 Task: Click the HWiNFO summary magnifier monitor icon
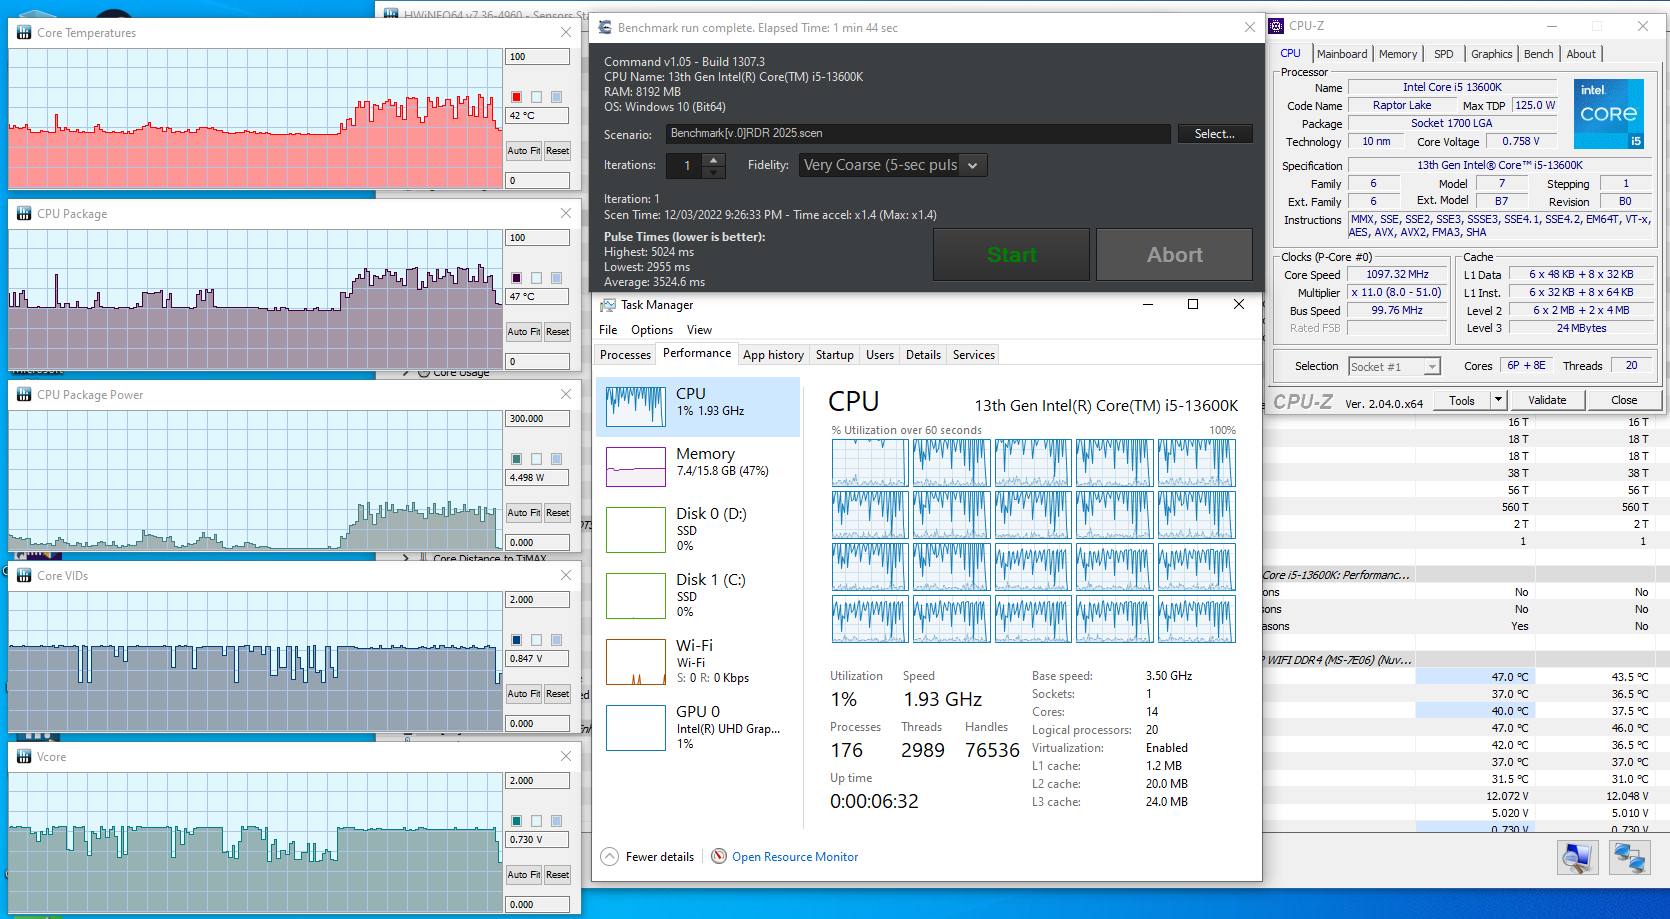(1577, 858)
